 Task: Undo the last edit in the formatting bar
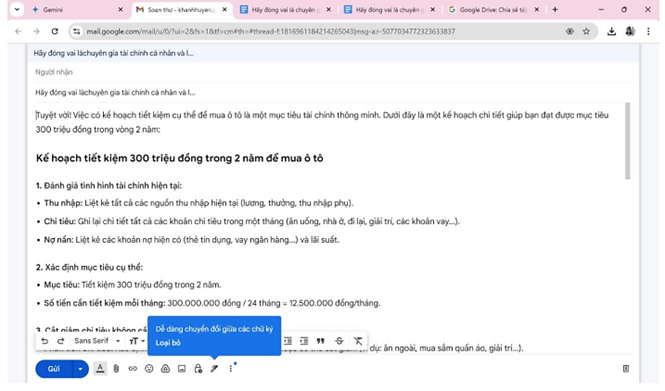[45, 341]
